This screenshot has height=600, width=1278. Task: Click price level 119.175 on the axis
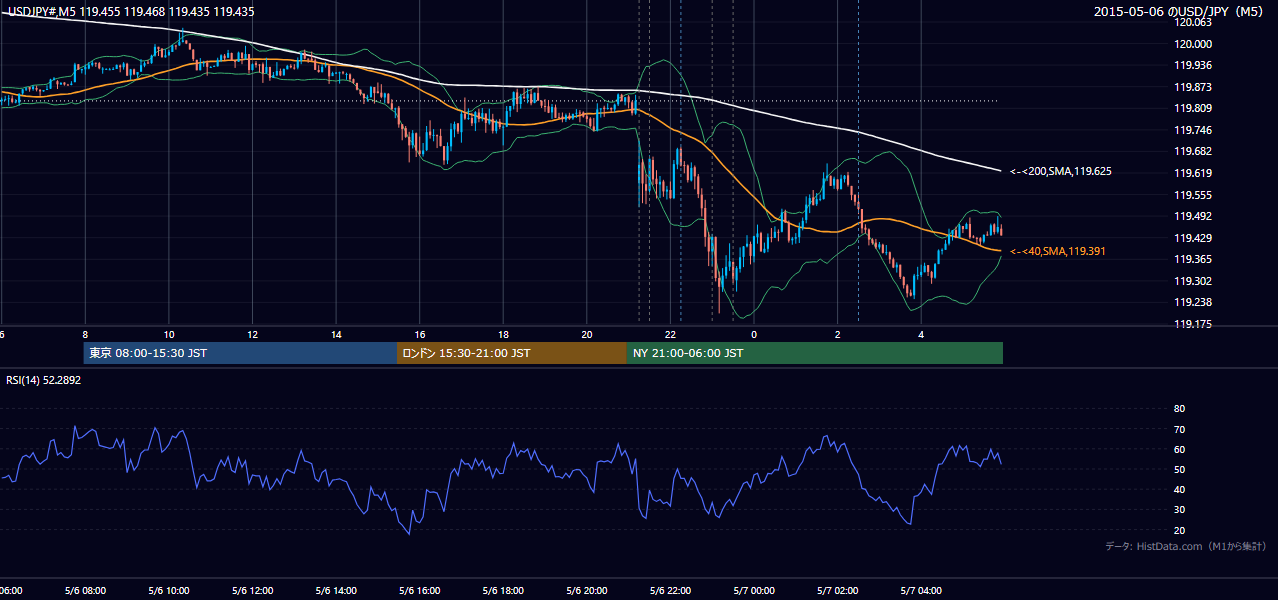tap(1193, 324)
